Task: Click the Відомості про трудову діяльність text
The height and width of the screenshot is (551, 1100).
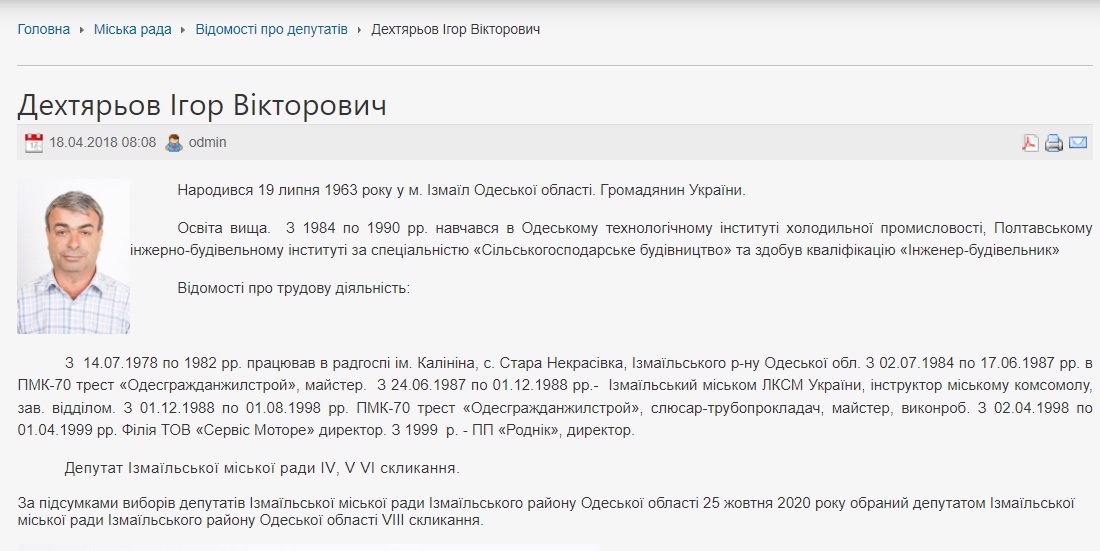Action: click(x=293, y=288)
